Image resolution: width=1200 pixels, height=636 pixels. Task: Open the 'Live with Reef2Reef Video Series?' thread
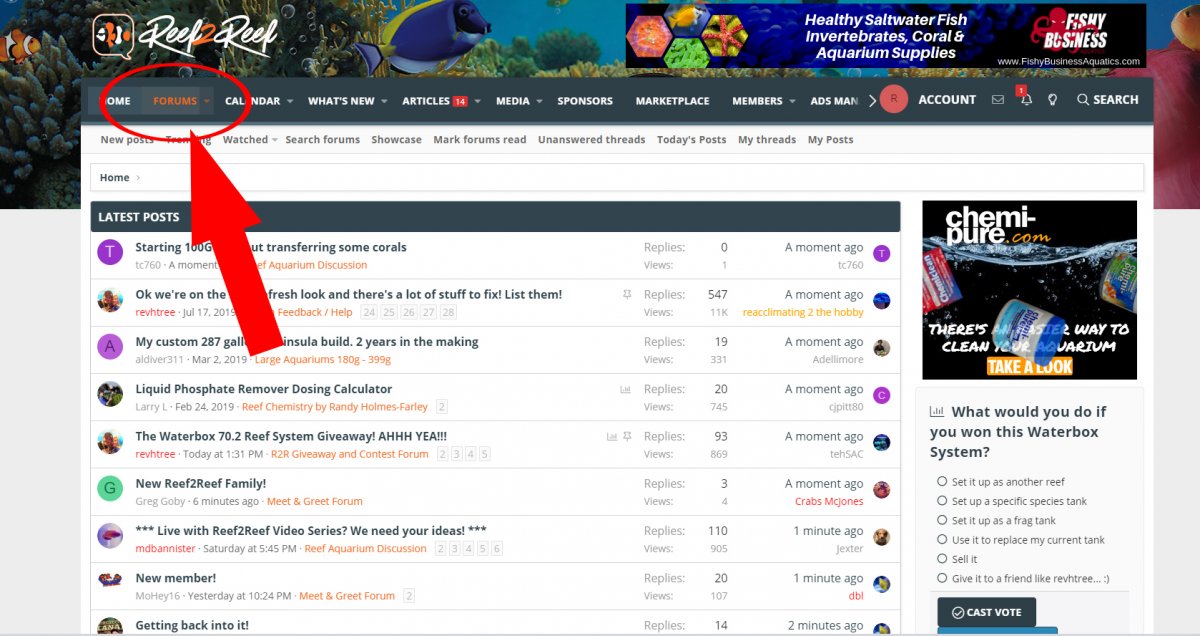[x=311, y=531]
